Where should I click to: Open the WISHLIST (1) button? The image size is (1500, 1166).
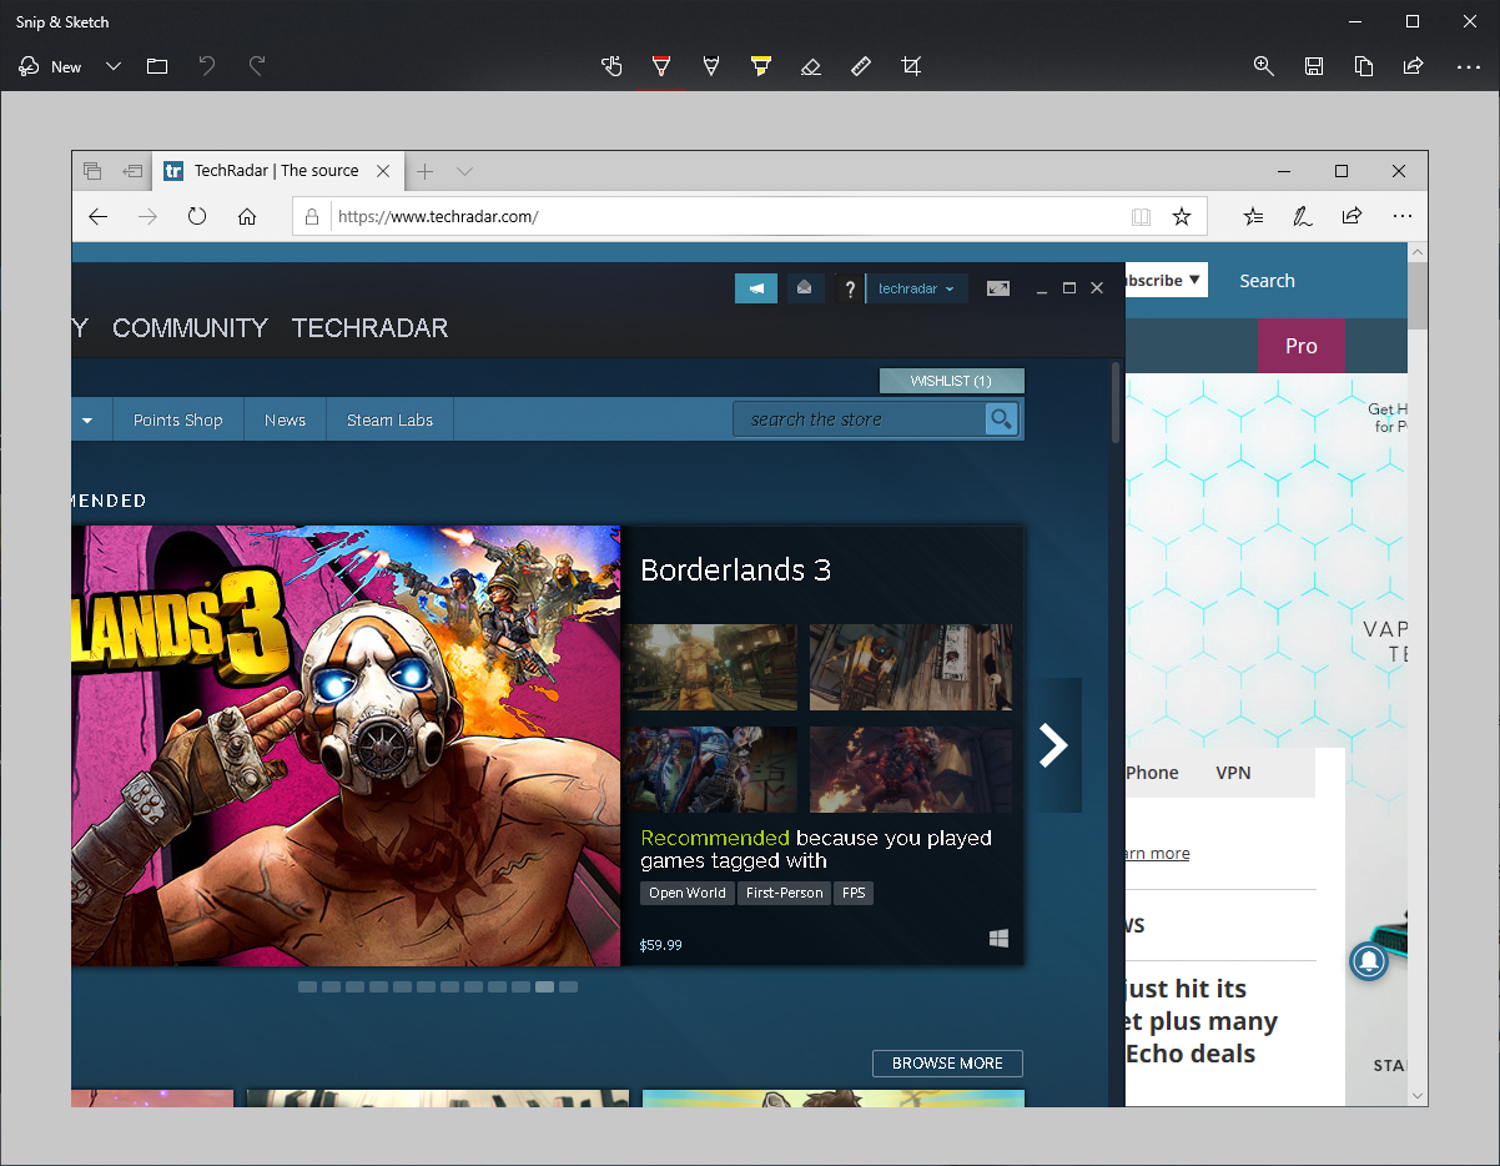[951, 381]
